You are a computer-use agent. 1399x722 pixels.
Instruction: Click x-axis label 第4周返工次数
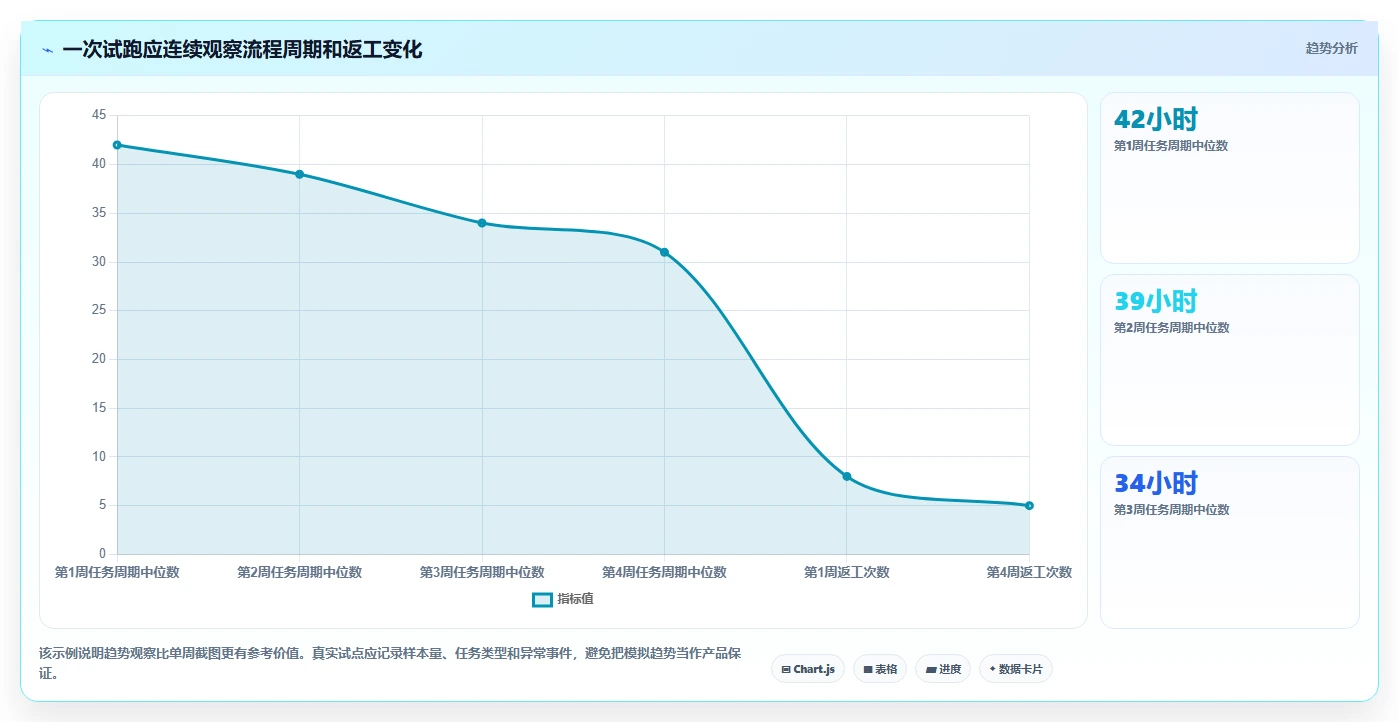(1029, 572)
